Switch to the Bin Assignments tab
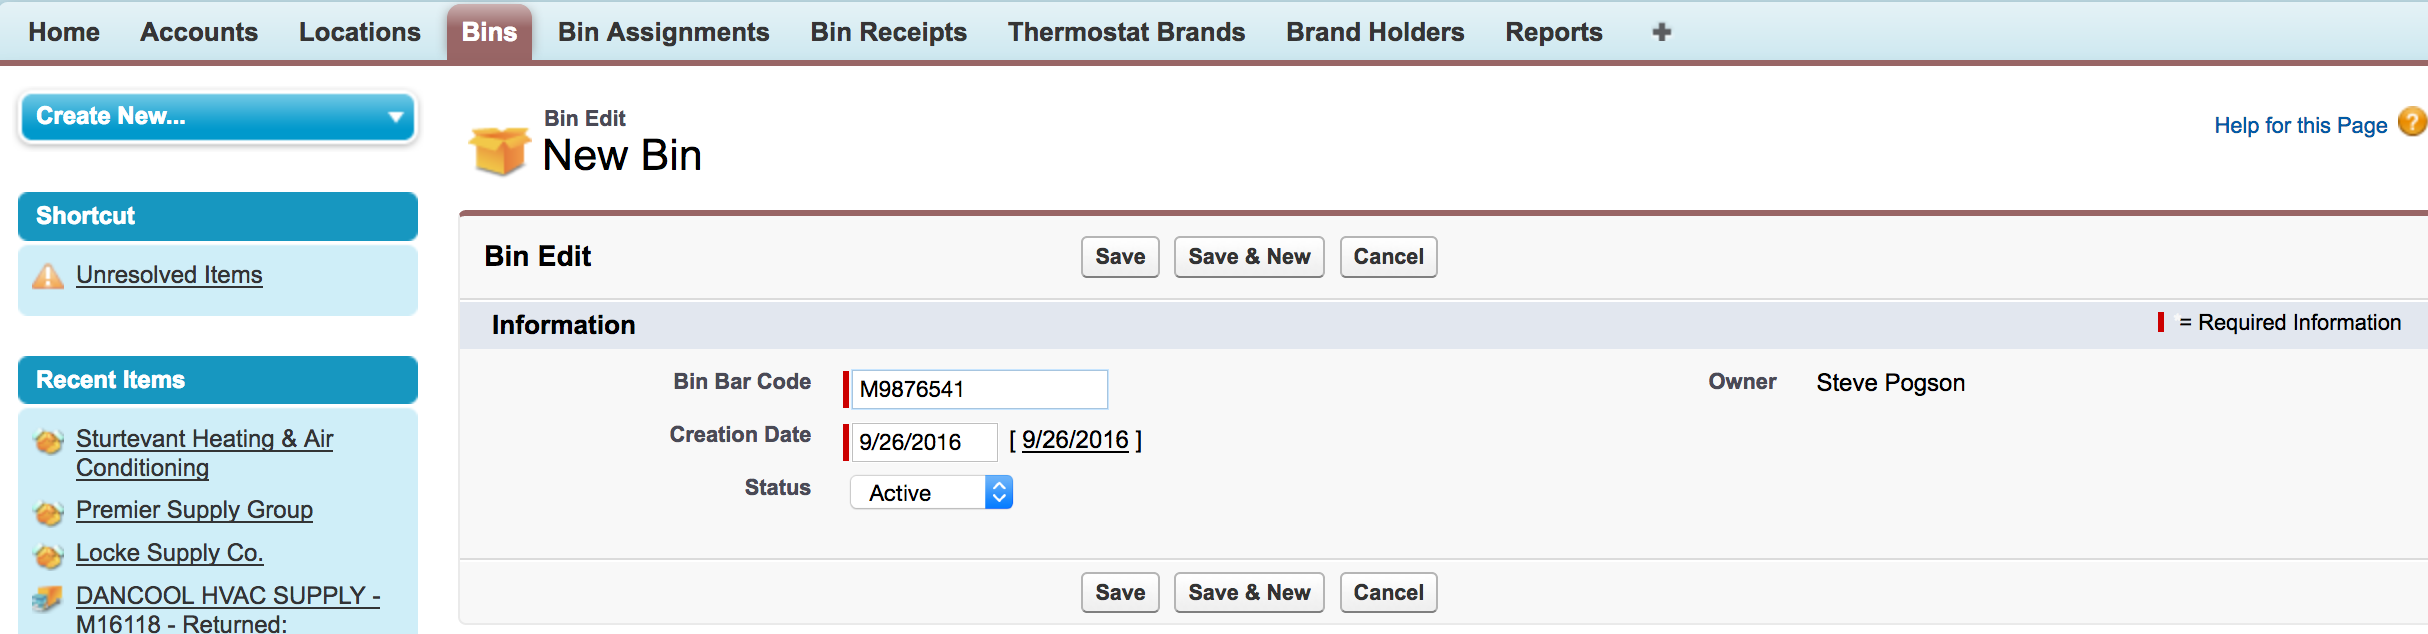Image resolution: width=2428 pixels, height=634 pixels. pos(663,32)
